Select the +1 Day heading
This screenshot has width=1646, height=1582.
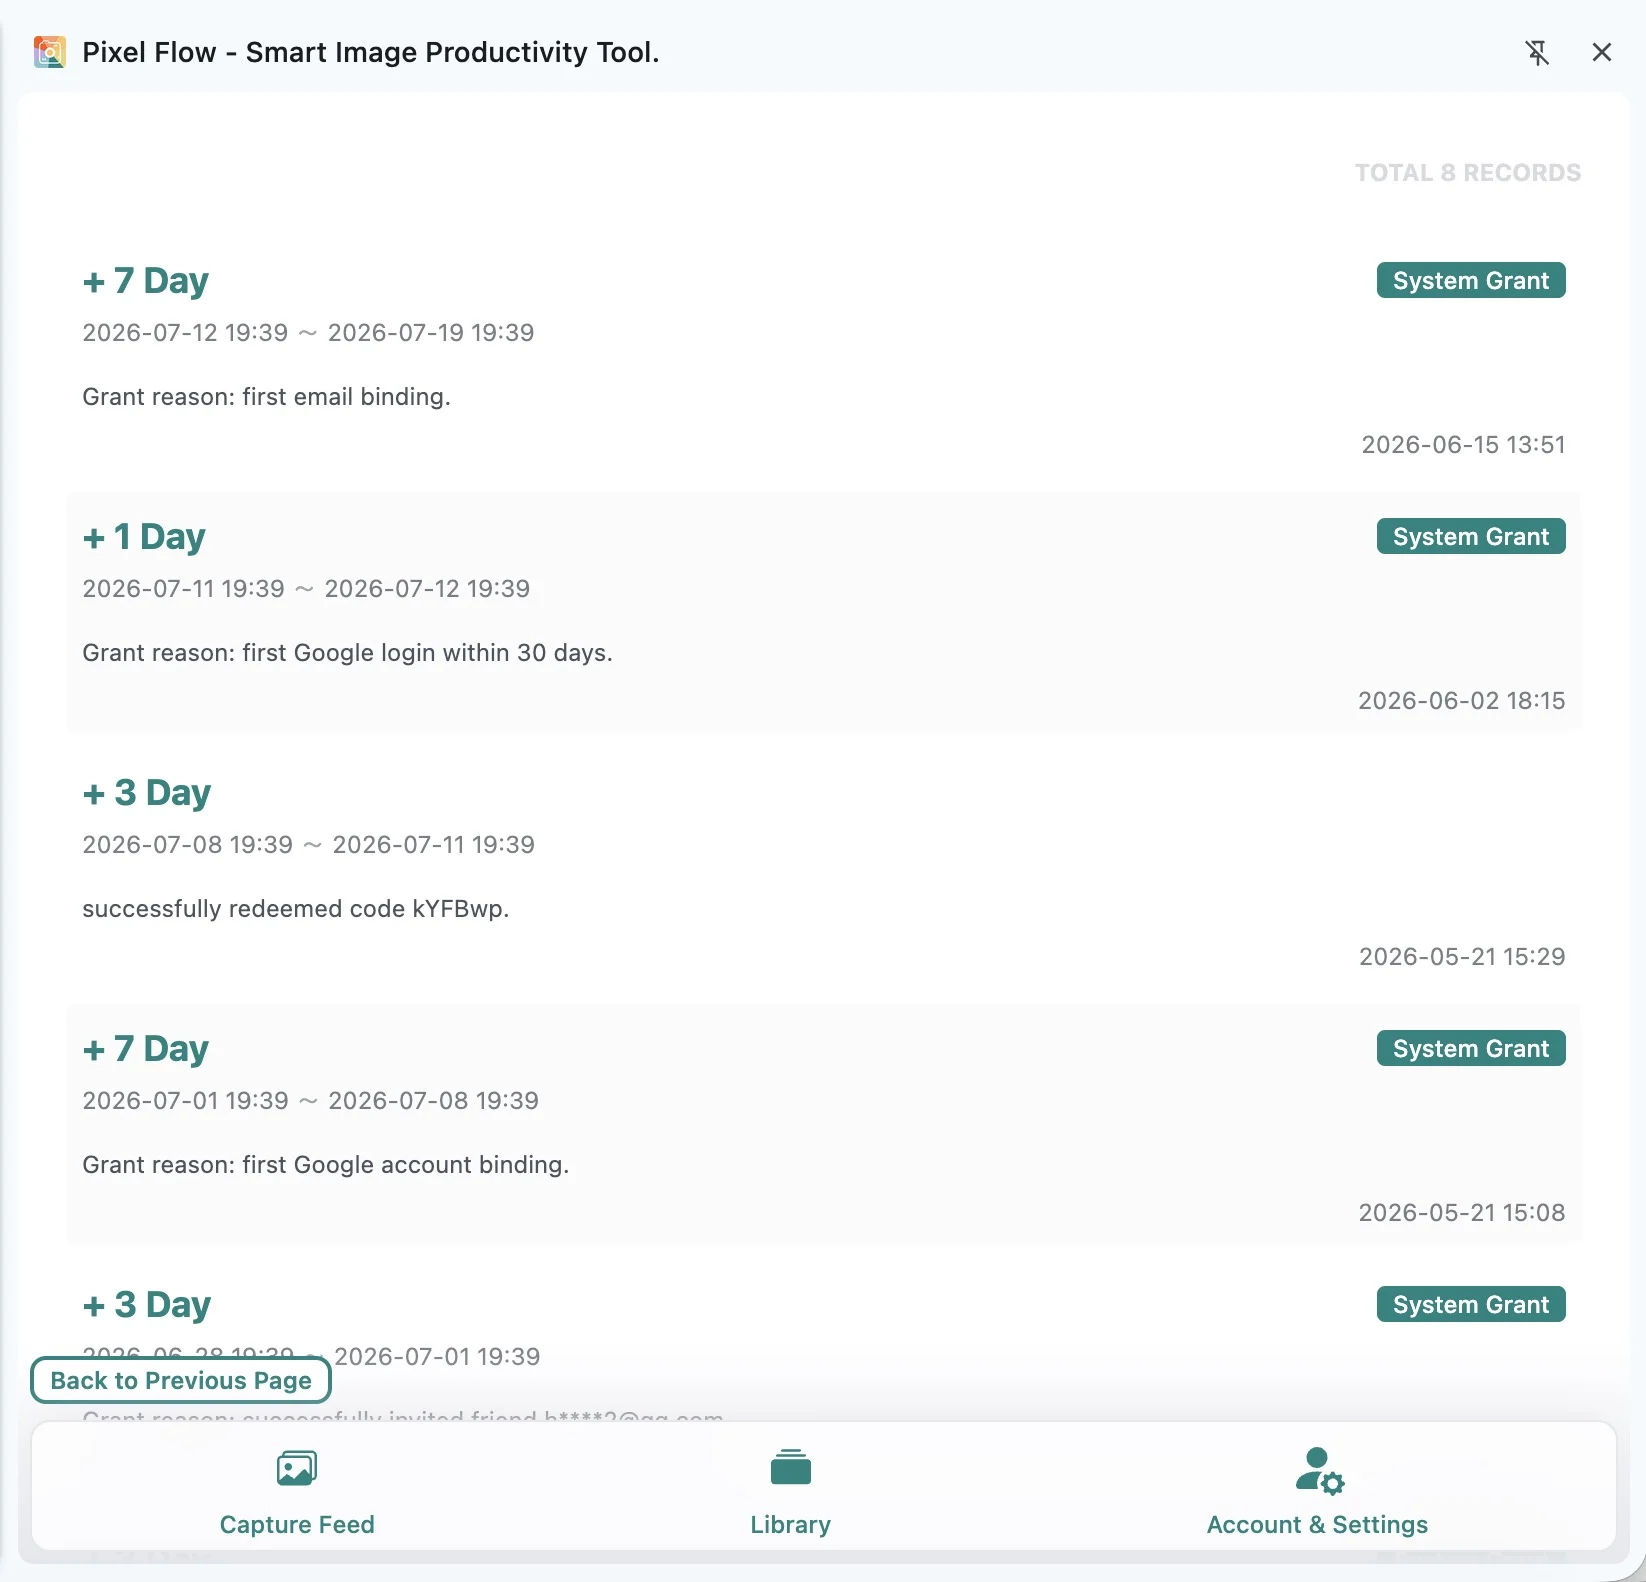point(144,537)
